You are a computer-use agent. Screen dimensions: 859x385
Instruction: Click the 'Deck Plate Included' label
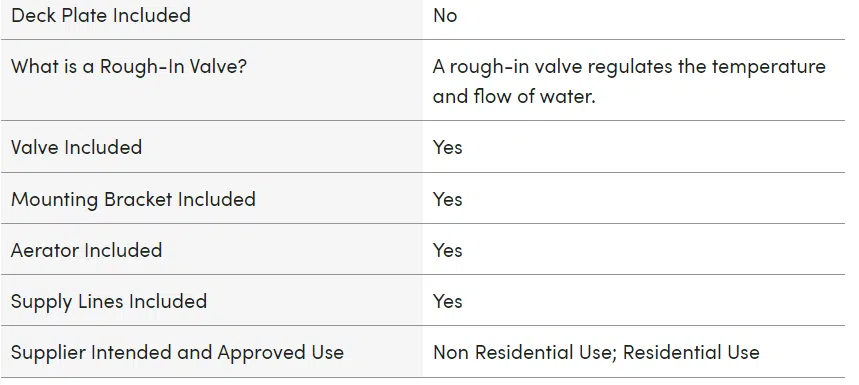[101, 15]
